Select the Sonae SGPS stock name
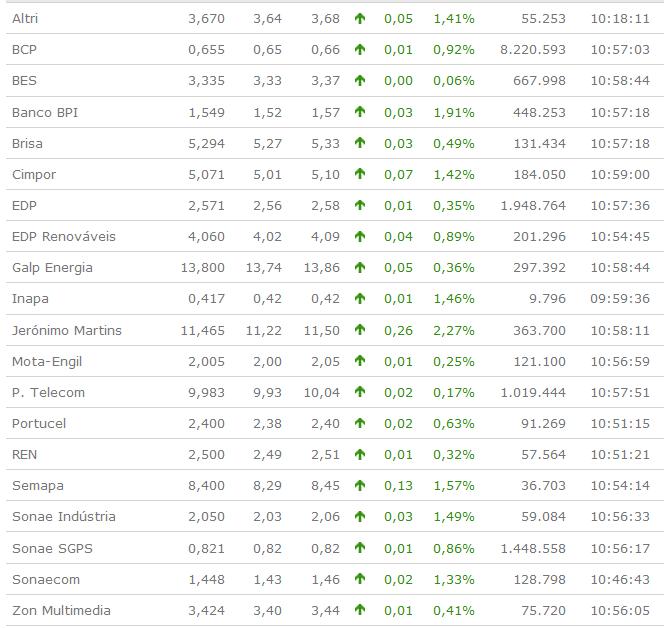Image resolution: width=664 pixels, height=628 pixels. point(52,548)
